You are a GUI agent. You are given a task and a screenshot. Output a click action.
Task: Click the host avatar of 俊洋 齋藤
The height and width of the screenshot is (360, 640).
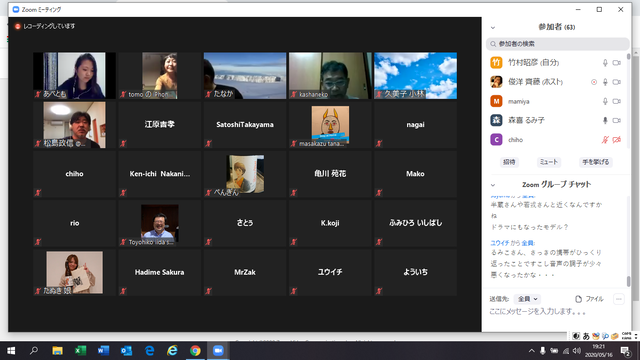(x=496, y=82)
